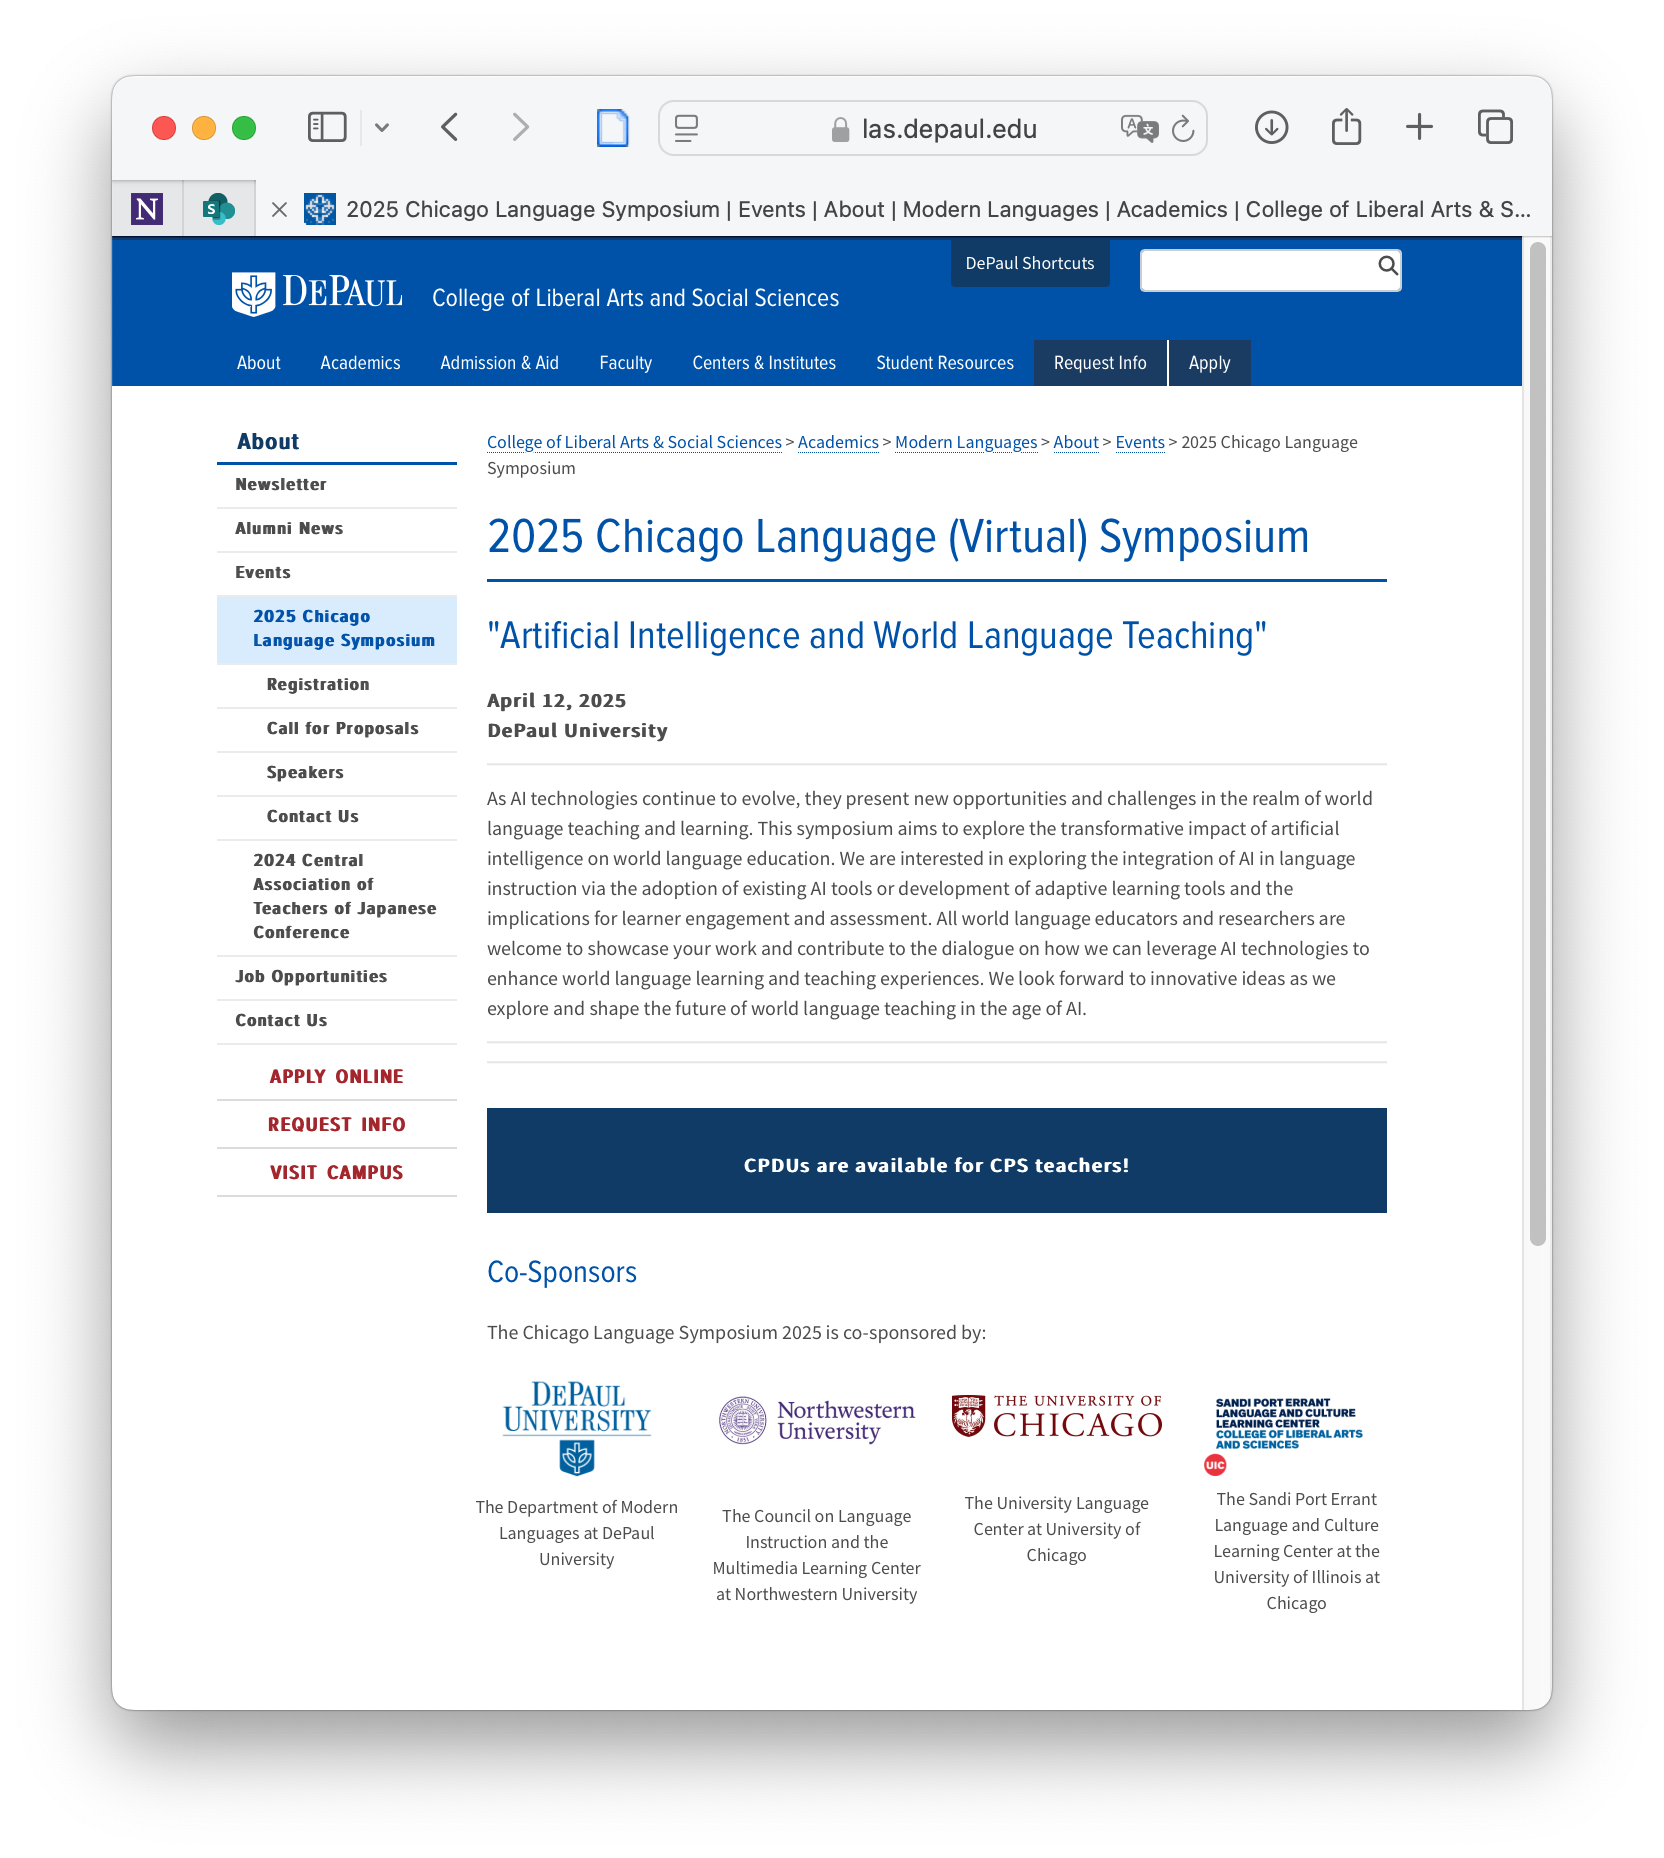Click the University of Chicago sponsor logo
The height and width of the screenshot is (1858, 1664).
(1057, 1417)
